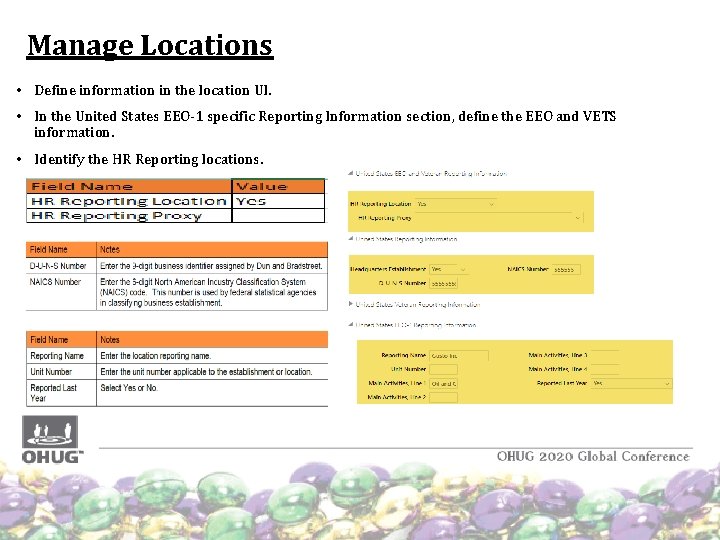Click the Main Activities, Line 1 field
The image size is (720, 540).
443,383
